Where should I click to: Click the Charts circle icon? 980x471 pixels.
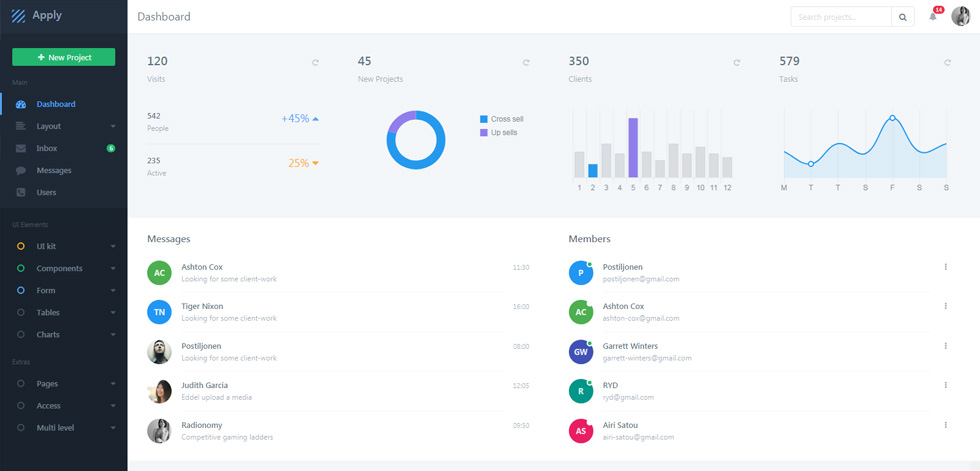21,335
